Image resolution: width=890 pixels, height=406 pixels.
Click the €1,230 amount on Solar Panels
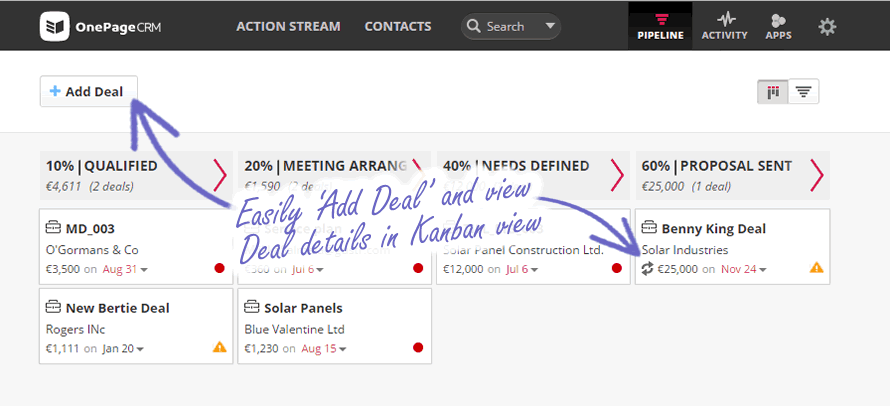[x=261, y=349]
